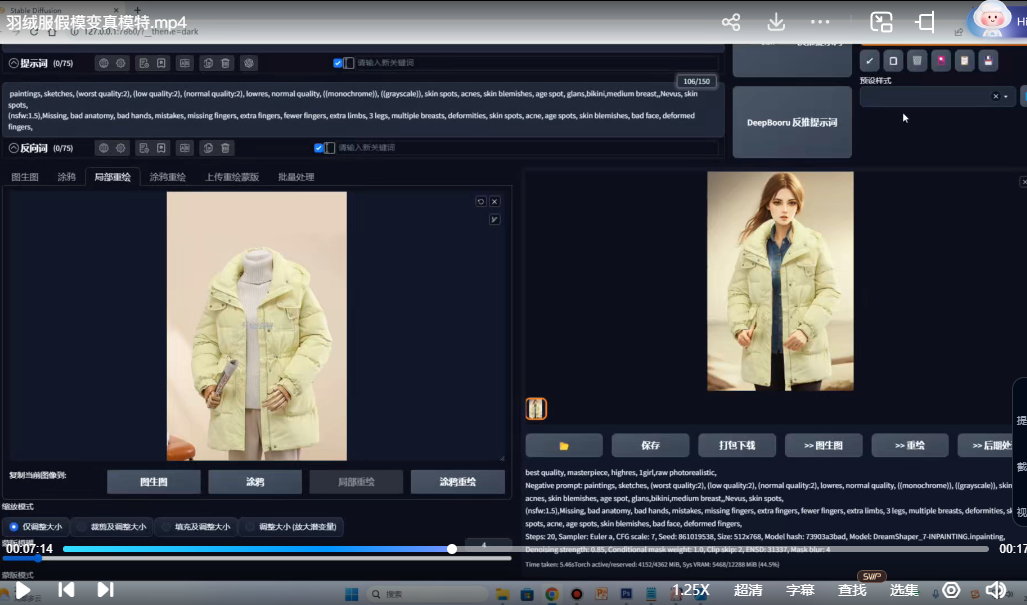
Task: Click the DeepBooru 反推提示词 button
Action: click(x=792, y=122)
